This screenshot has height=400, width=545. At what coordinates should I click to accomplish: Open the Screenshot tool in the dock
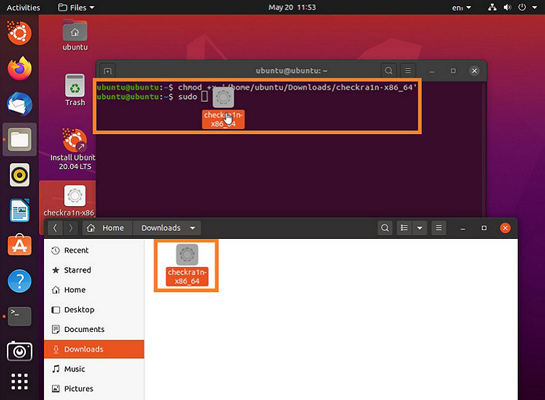(20, 351)
